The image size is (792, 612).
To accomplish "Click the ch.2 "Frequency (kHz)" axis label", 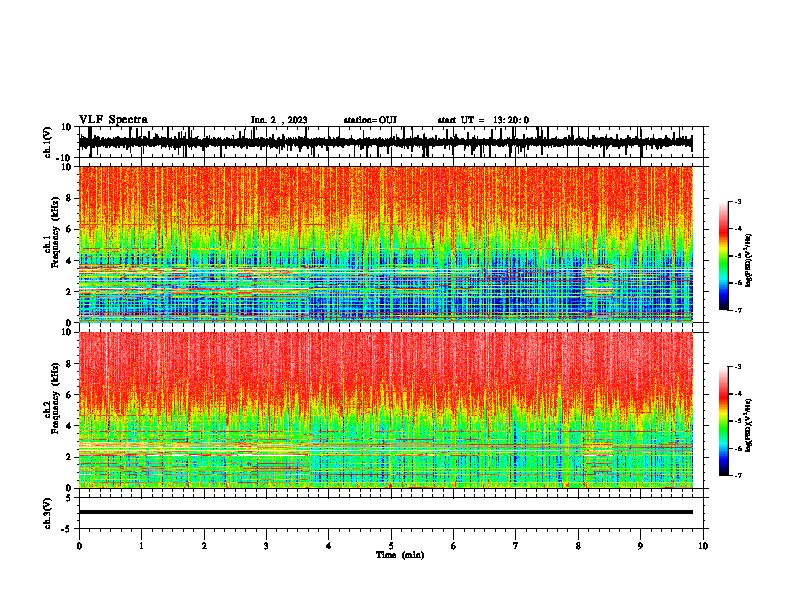I will [55, 398].
